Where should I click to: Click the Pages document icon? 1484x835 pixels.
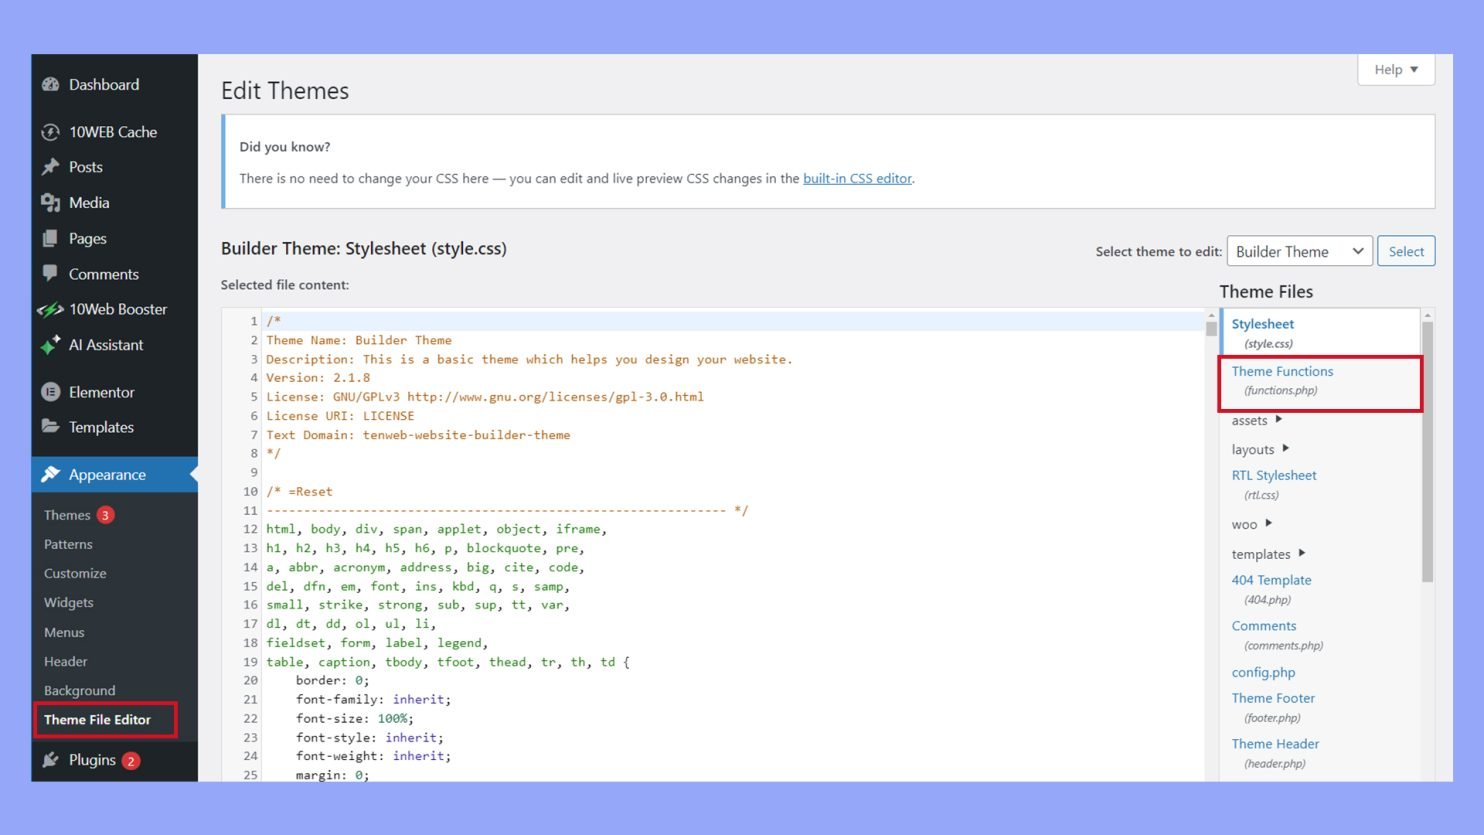(x=52, y=238)
